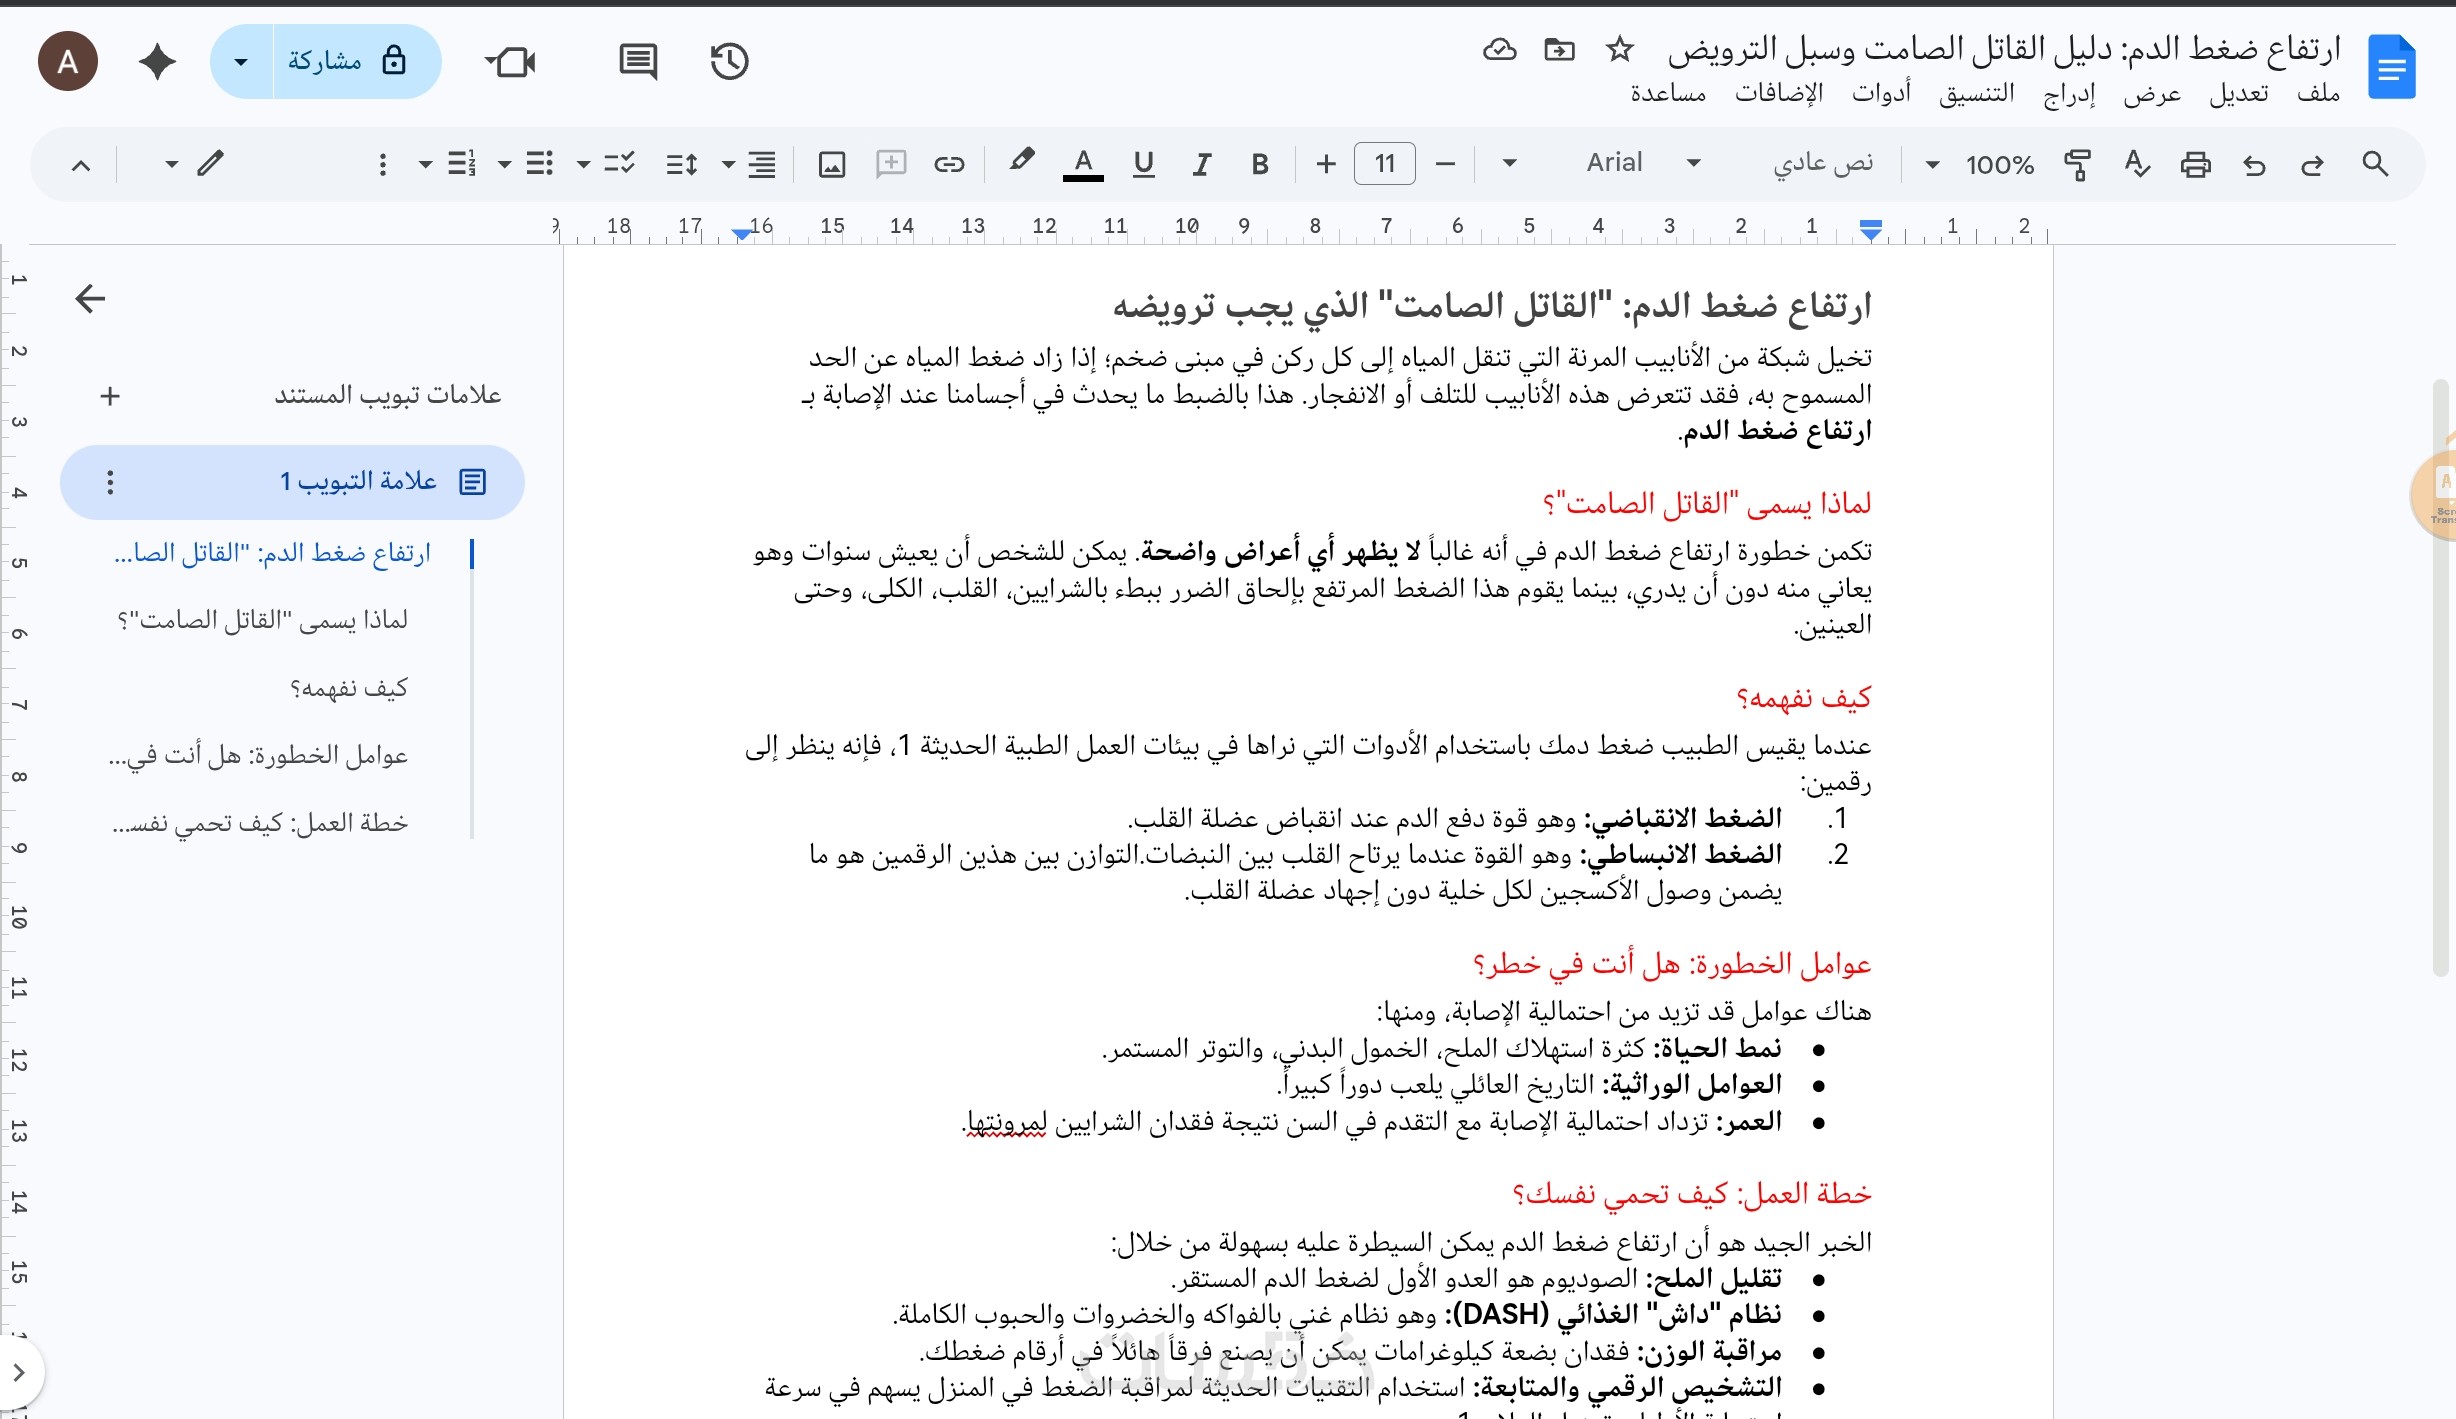Open the إدراج menu
This screenshot has height=1419, width=2456.
[2069, 94]
